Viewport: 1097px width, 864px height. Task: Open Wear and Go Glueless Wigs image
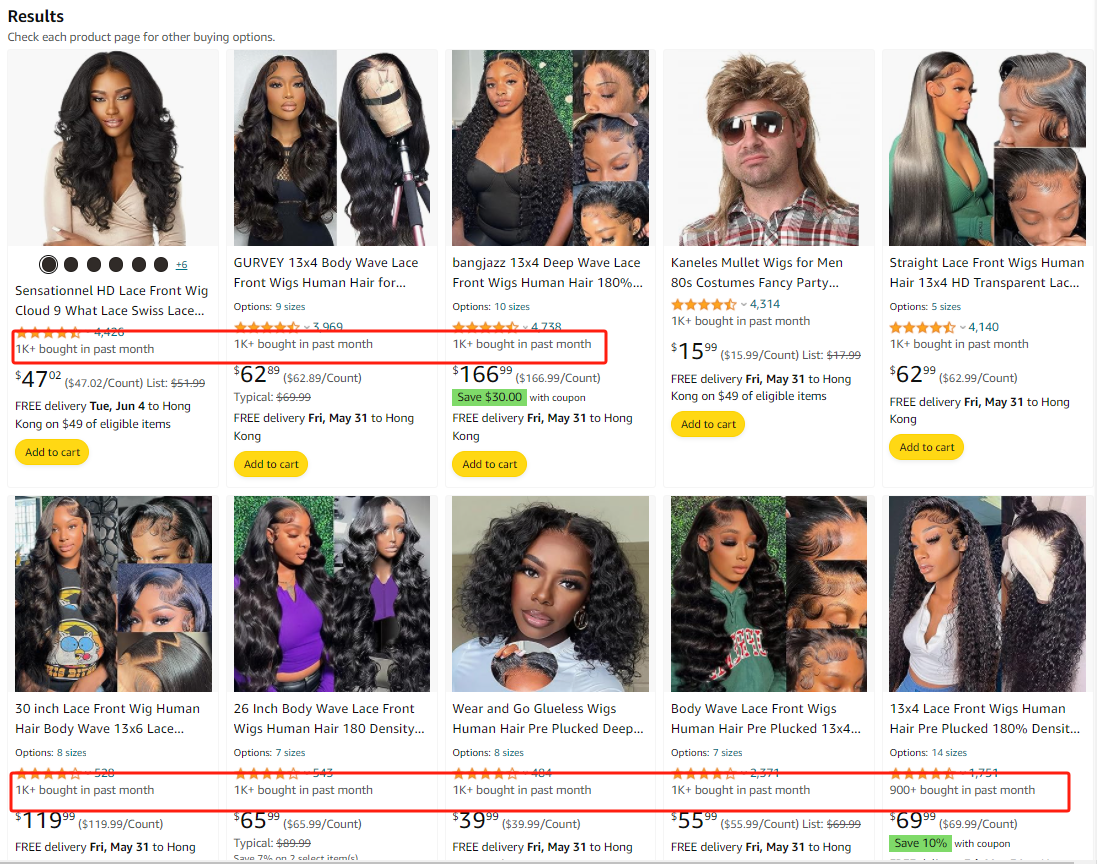(551, 594)
